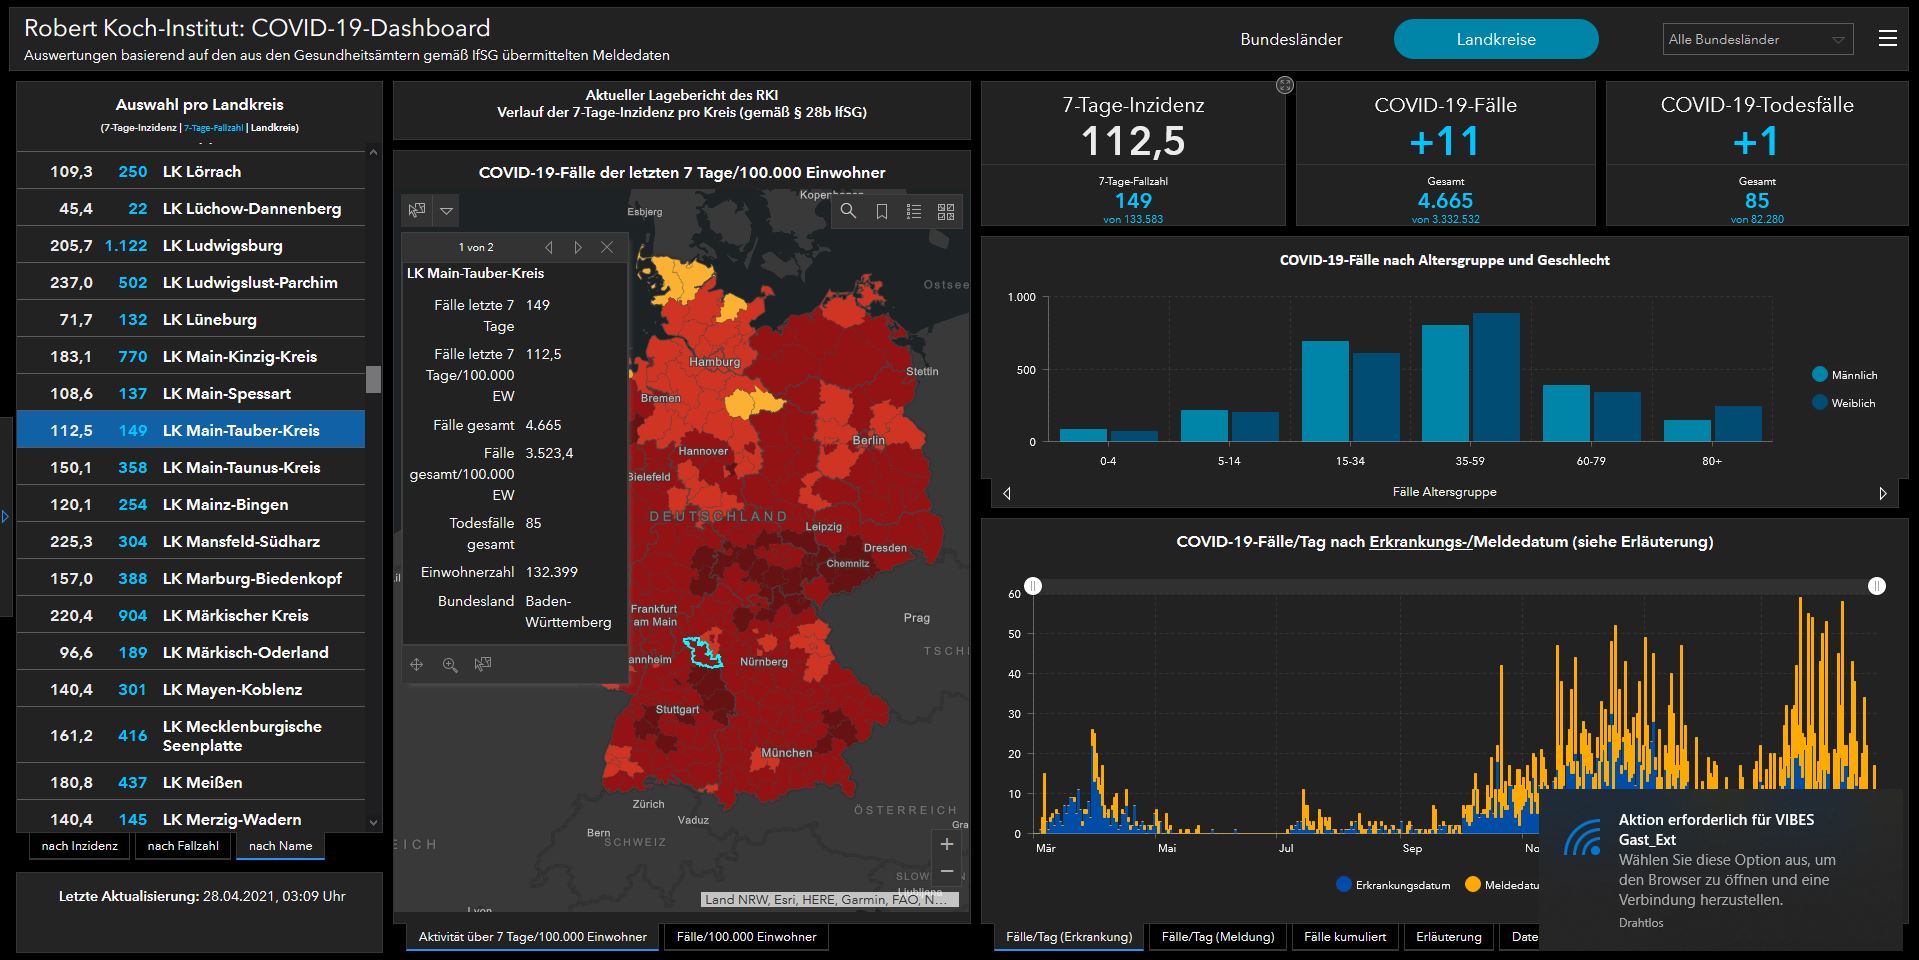Open the map search magnifier tool
Viewport: 1919px width, 960px height.
[x=848, y=211]
